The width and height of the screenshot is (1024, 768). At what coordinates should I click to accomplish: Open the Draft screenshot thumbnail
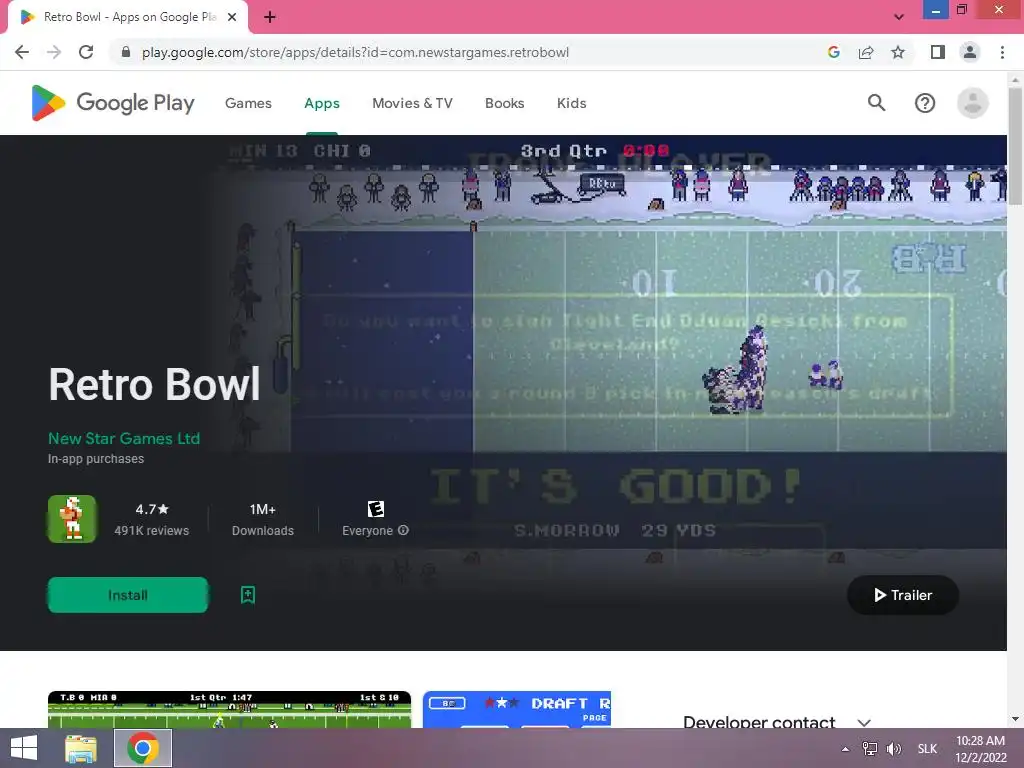517,709
